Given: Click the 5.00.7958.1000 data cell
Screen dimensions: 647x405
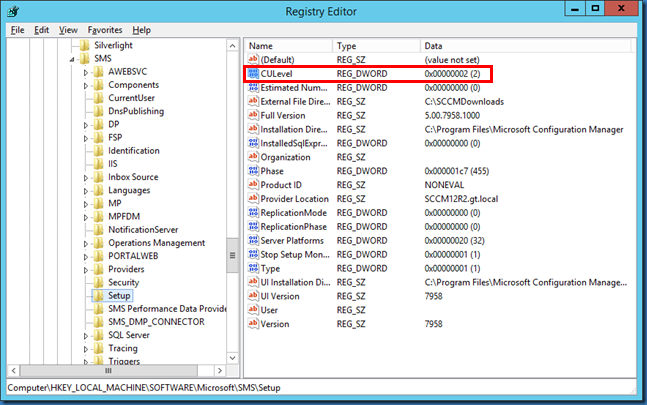Looking at the screenshot, I should 452,115.
